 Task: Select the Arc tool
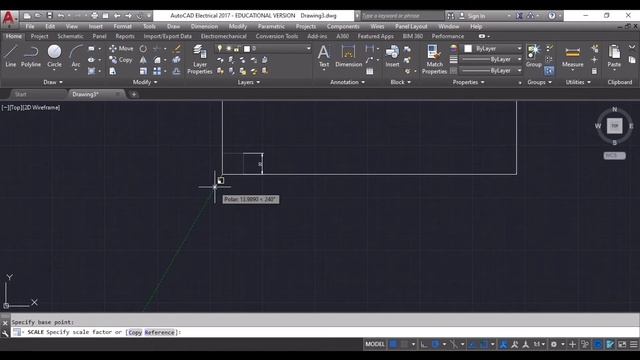click(x=76, y=57)
